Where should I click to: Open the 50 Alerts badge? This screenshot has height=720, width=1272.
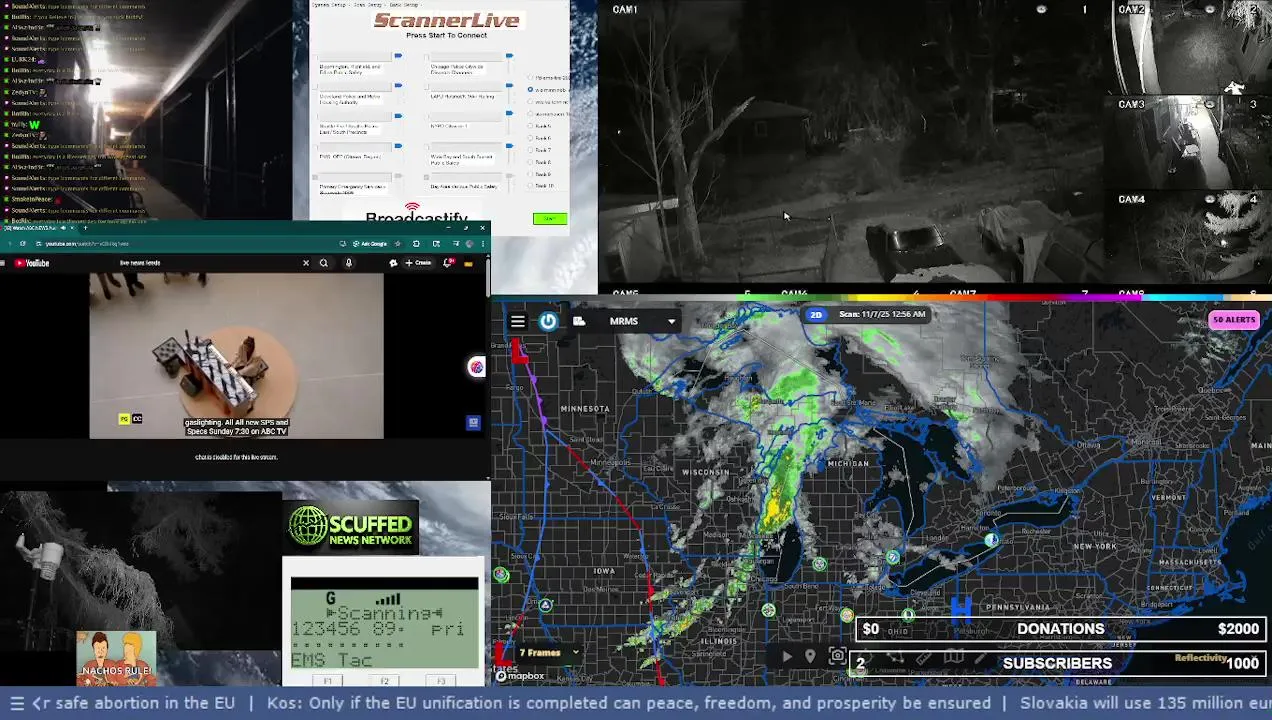coord(1234,320)
